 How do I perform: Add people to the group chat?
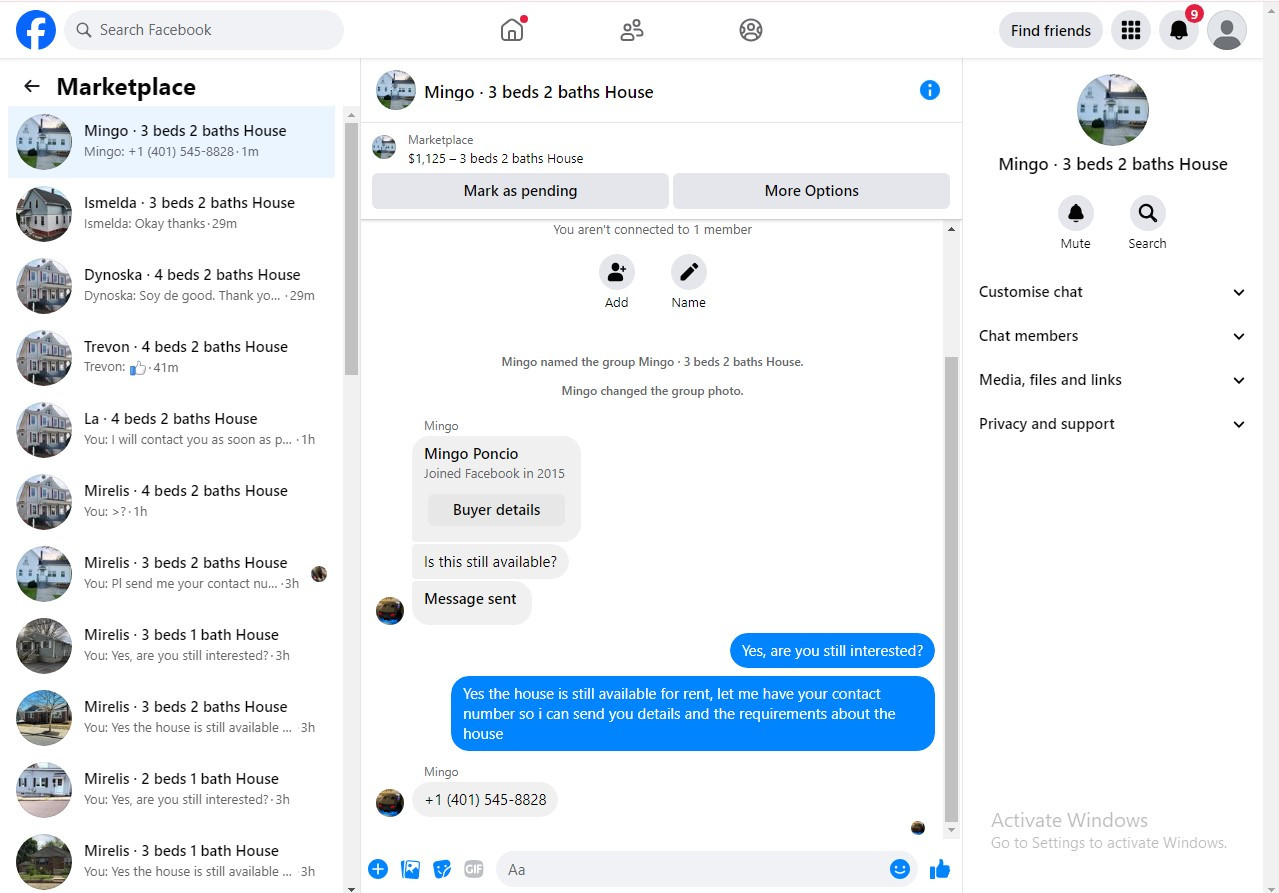617,272
